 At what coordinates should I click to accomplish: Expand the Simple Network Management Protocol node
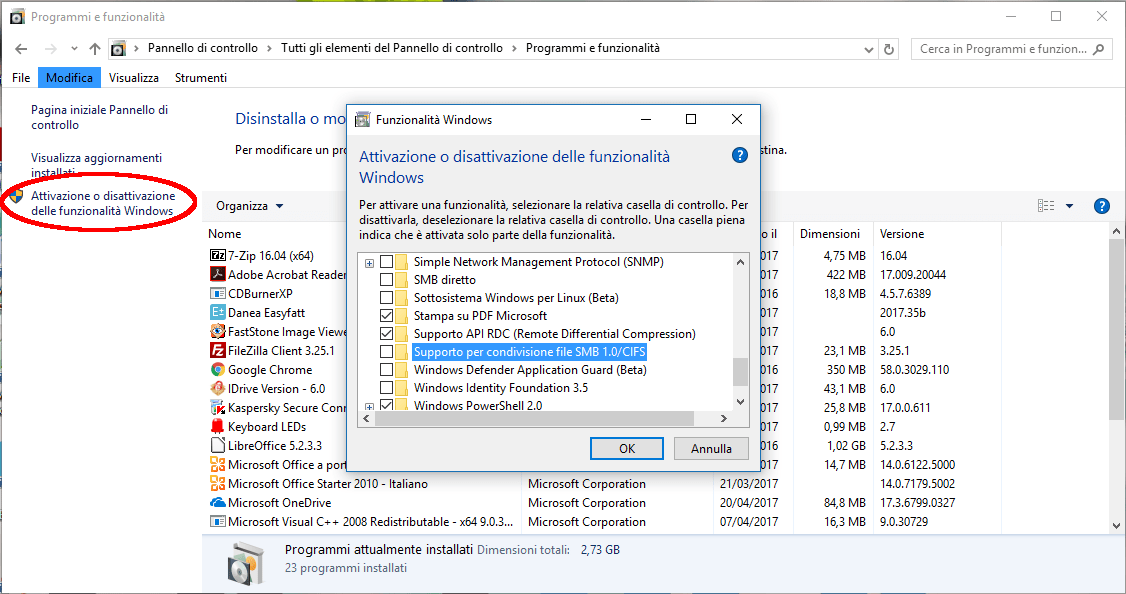tap(369, 263)
